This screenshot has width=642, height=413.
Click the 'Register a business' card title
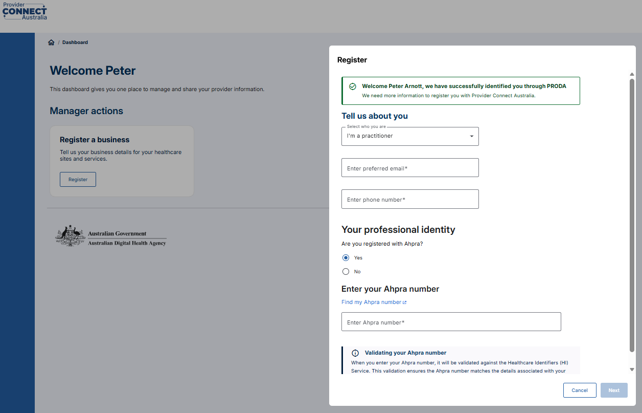click(95, 140)
